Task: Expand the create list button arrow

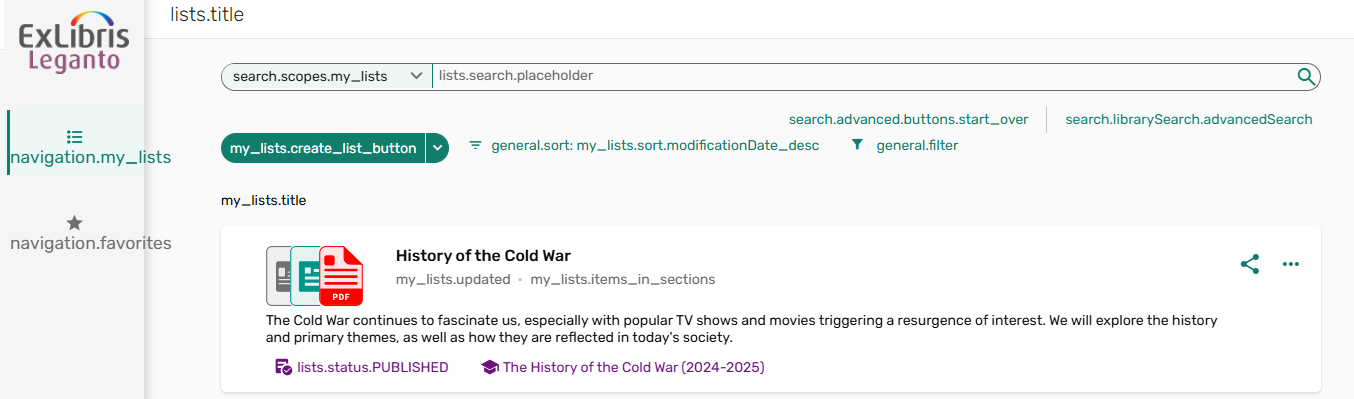Action: [x=438, y=148]
